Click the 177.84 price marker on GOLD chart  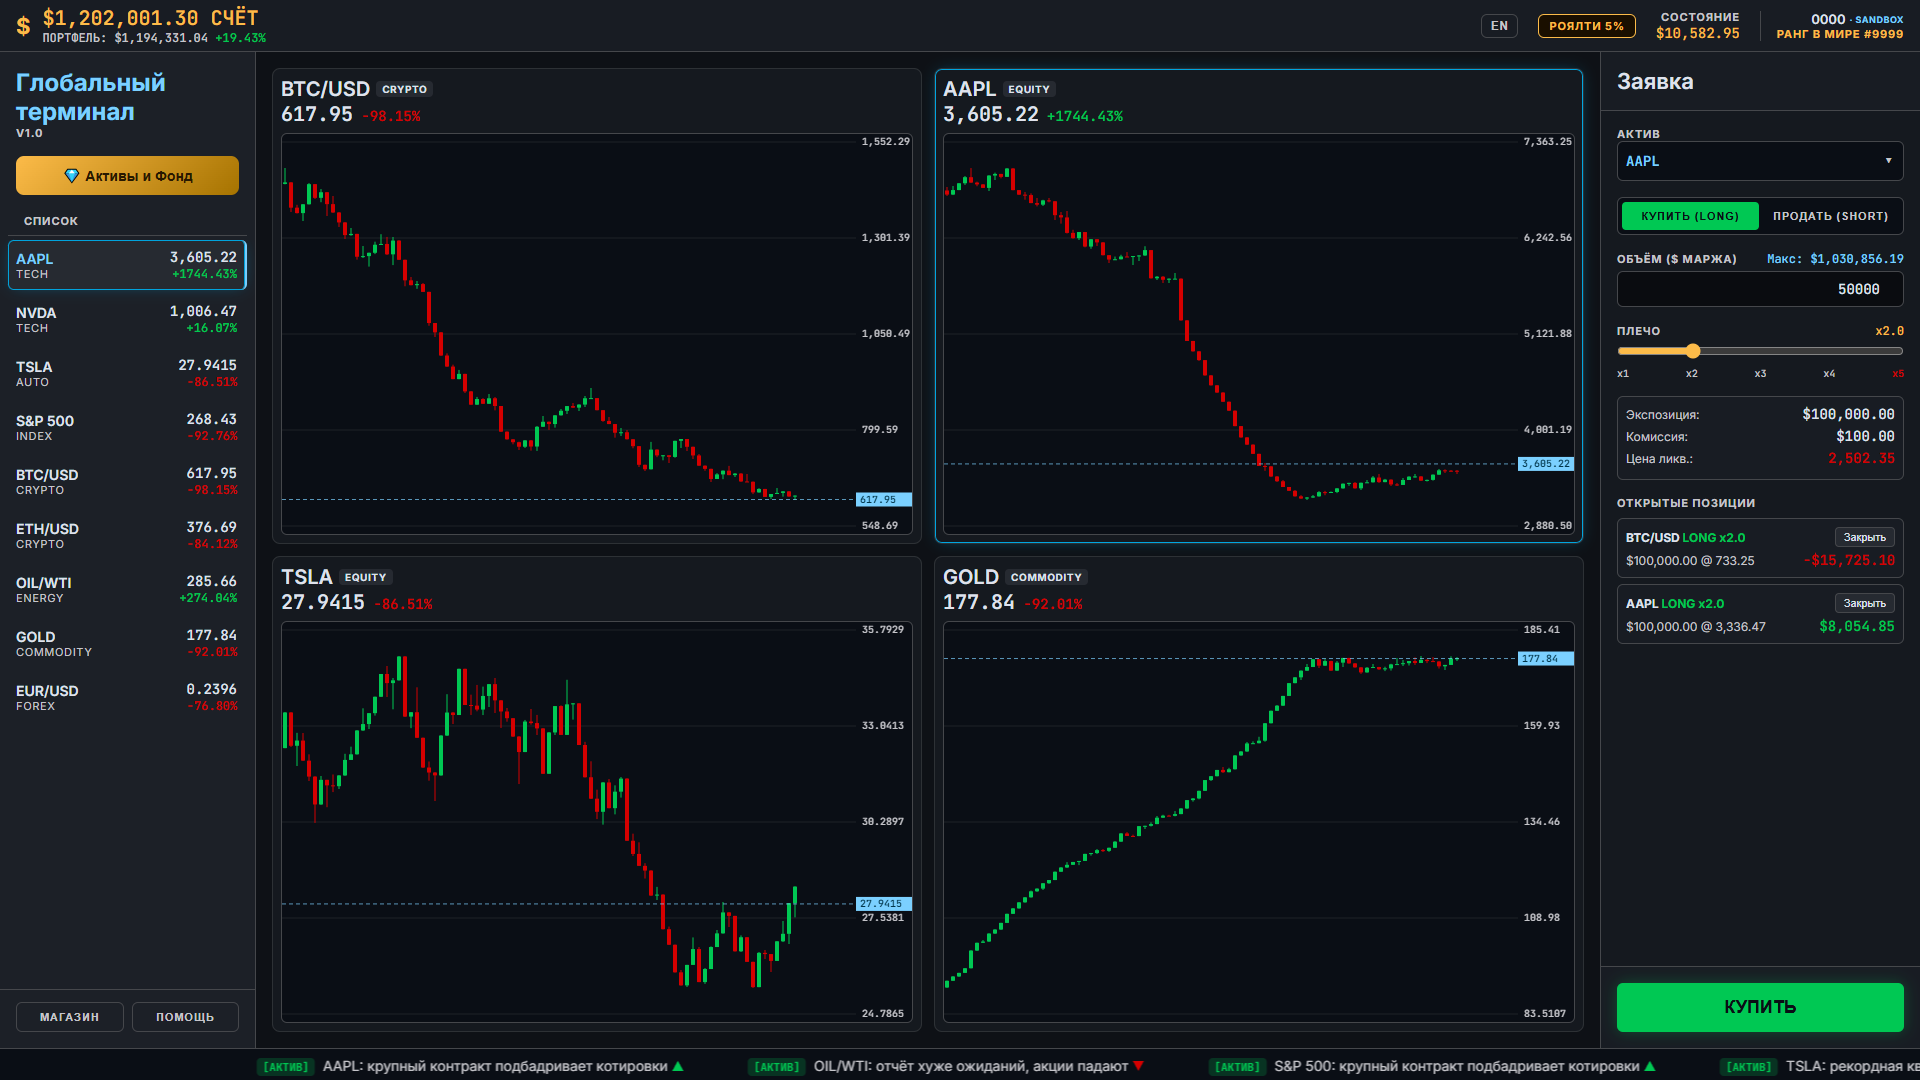click(x=1546, y=659)
